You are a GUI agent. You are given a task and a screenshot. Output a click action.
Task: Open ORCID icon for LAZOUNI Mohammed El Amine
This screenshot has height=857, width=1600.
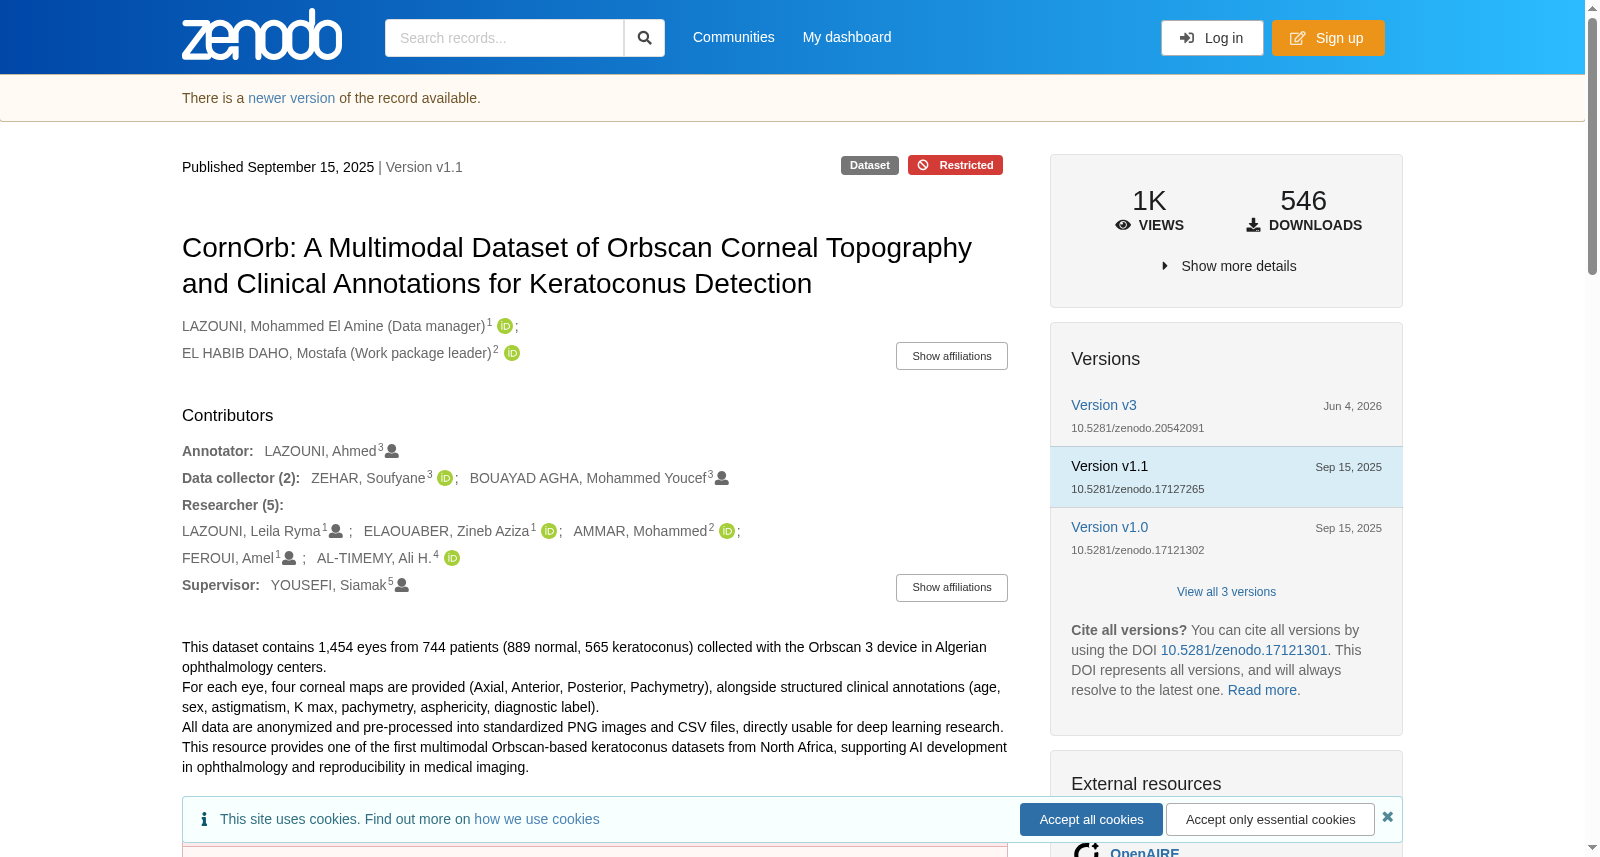pyautogui.click(x=505, y=326)
